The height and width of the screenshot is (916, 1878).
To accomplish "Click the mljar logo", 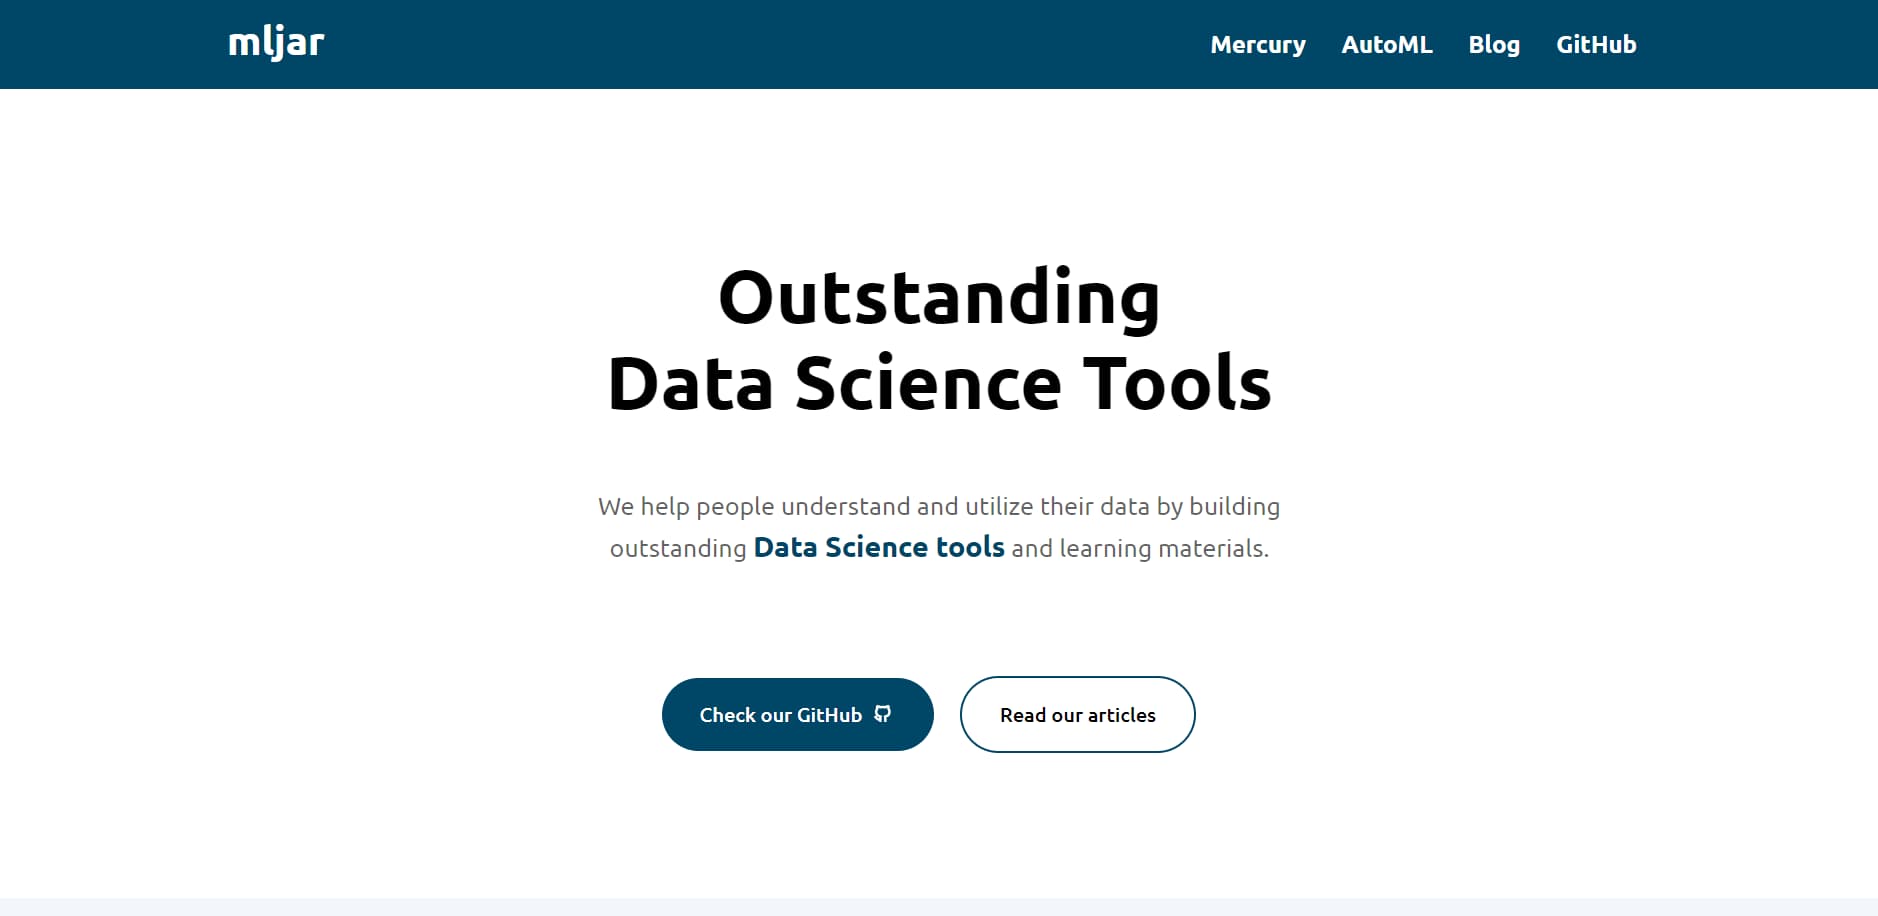I will coord(276,43).
